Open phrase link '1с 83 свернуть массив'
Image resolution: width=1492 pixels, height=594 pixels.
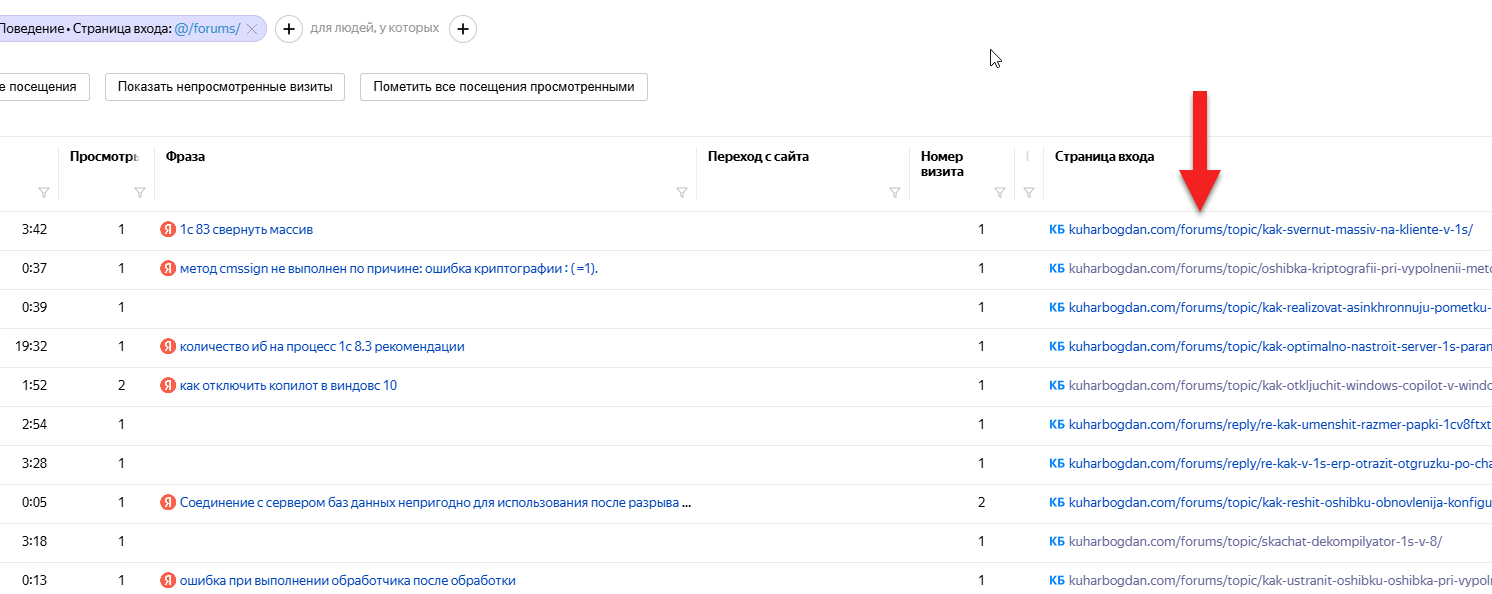pos(246,230)
